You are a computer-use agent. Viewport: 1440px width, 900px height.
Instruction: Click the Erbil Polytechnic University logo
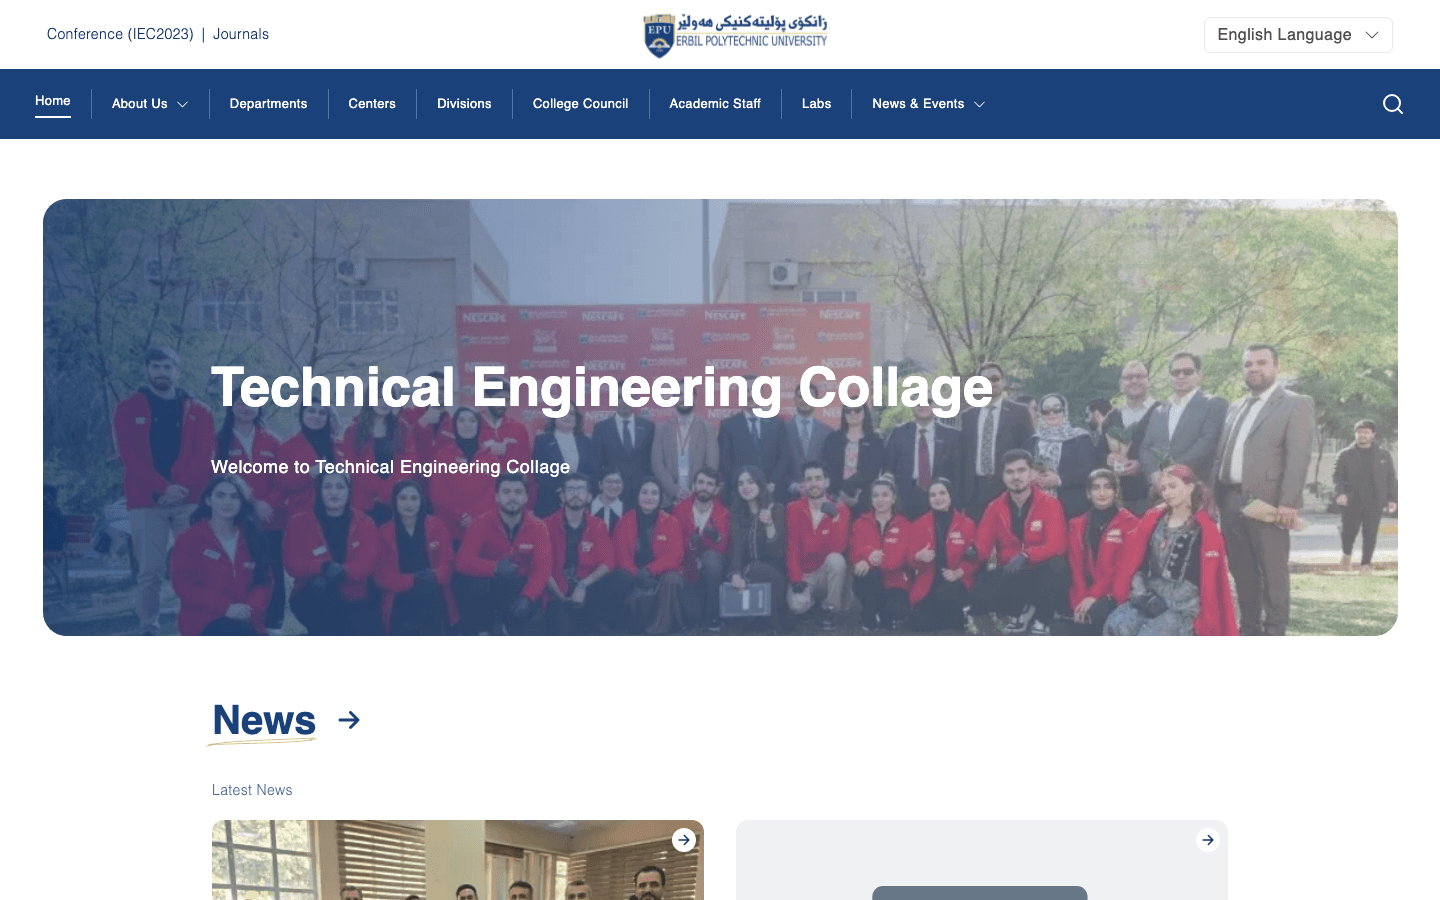pos(735,35)
